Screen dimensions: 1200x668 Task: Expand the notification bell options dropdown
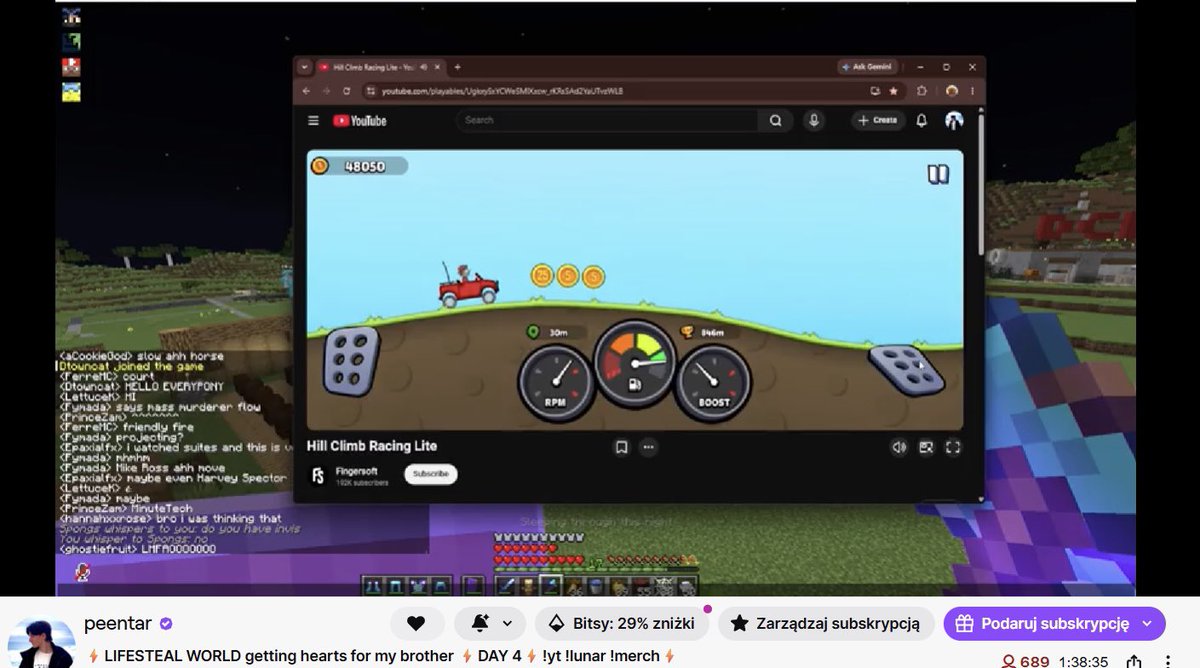[x=507, y=623]
